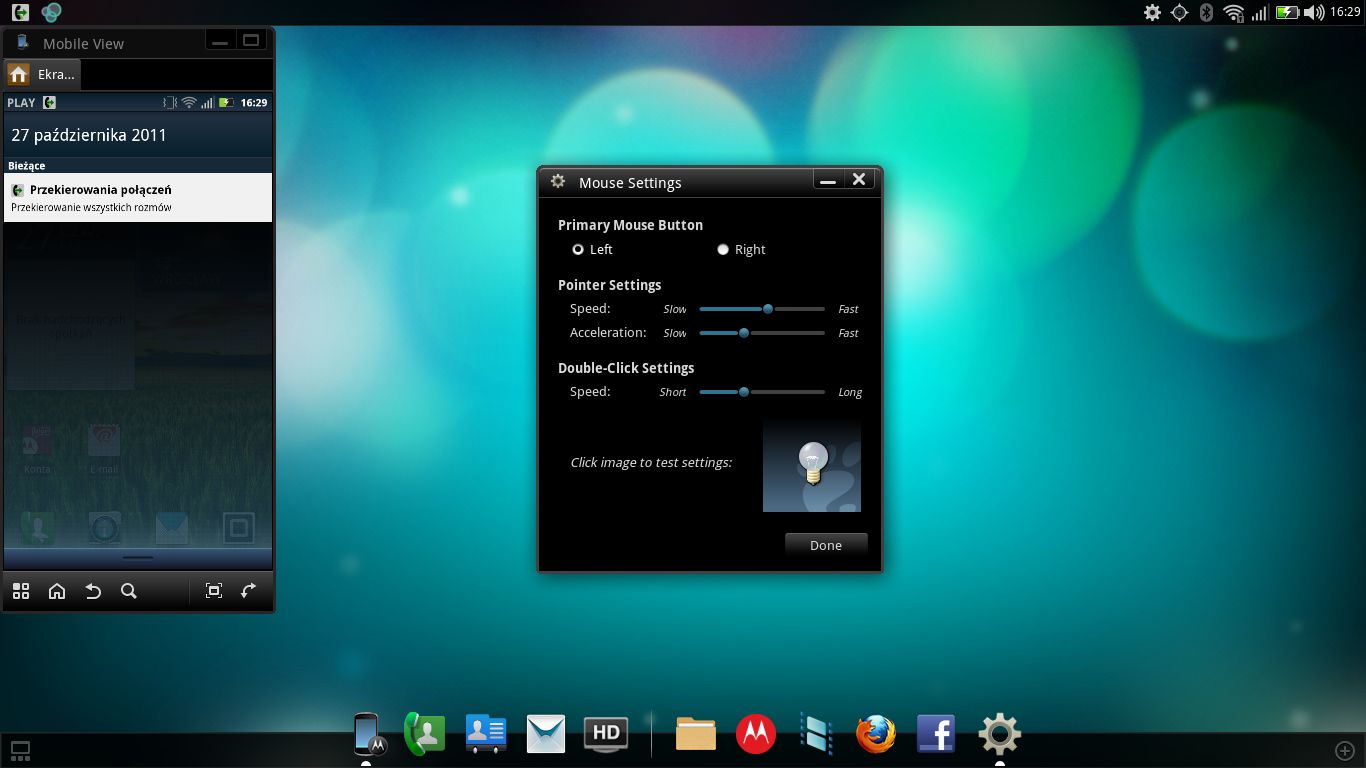The width and height of the screenshot is (1366, 768).
Task: Launch Facebook from the dock
Action: click(x=936, y=735)
